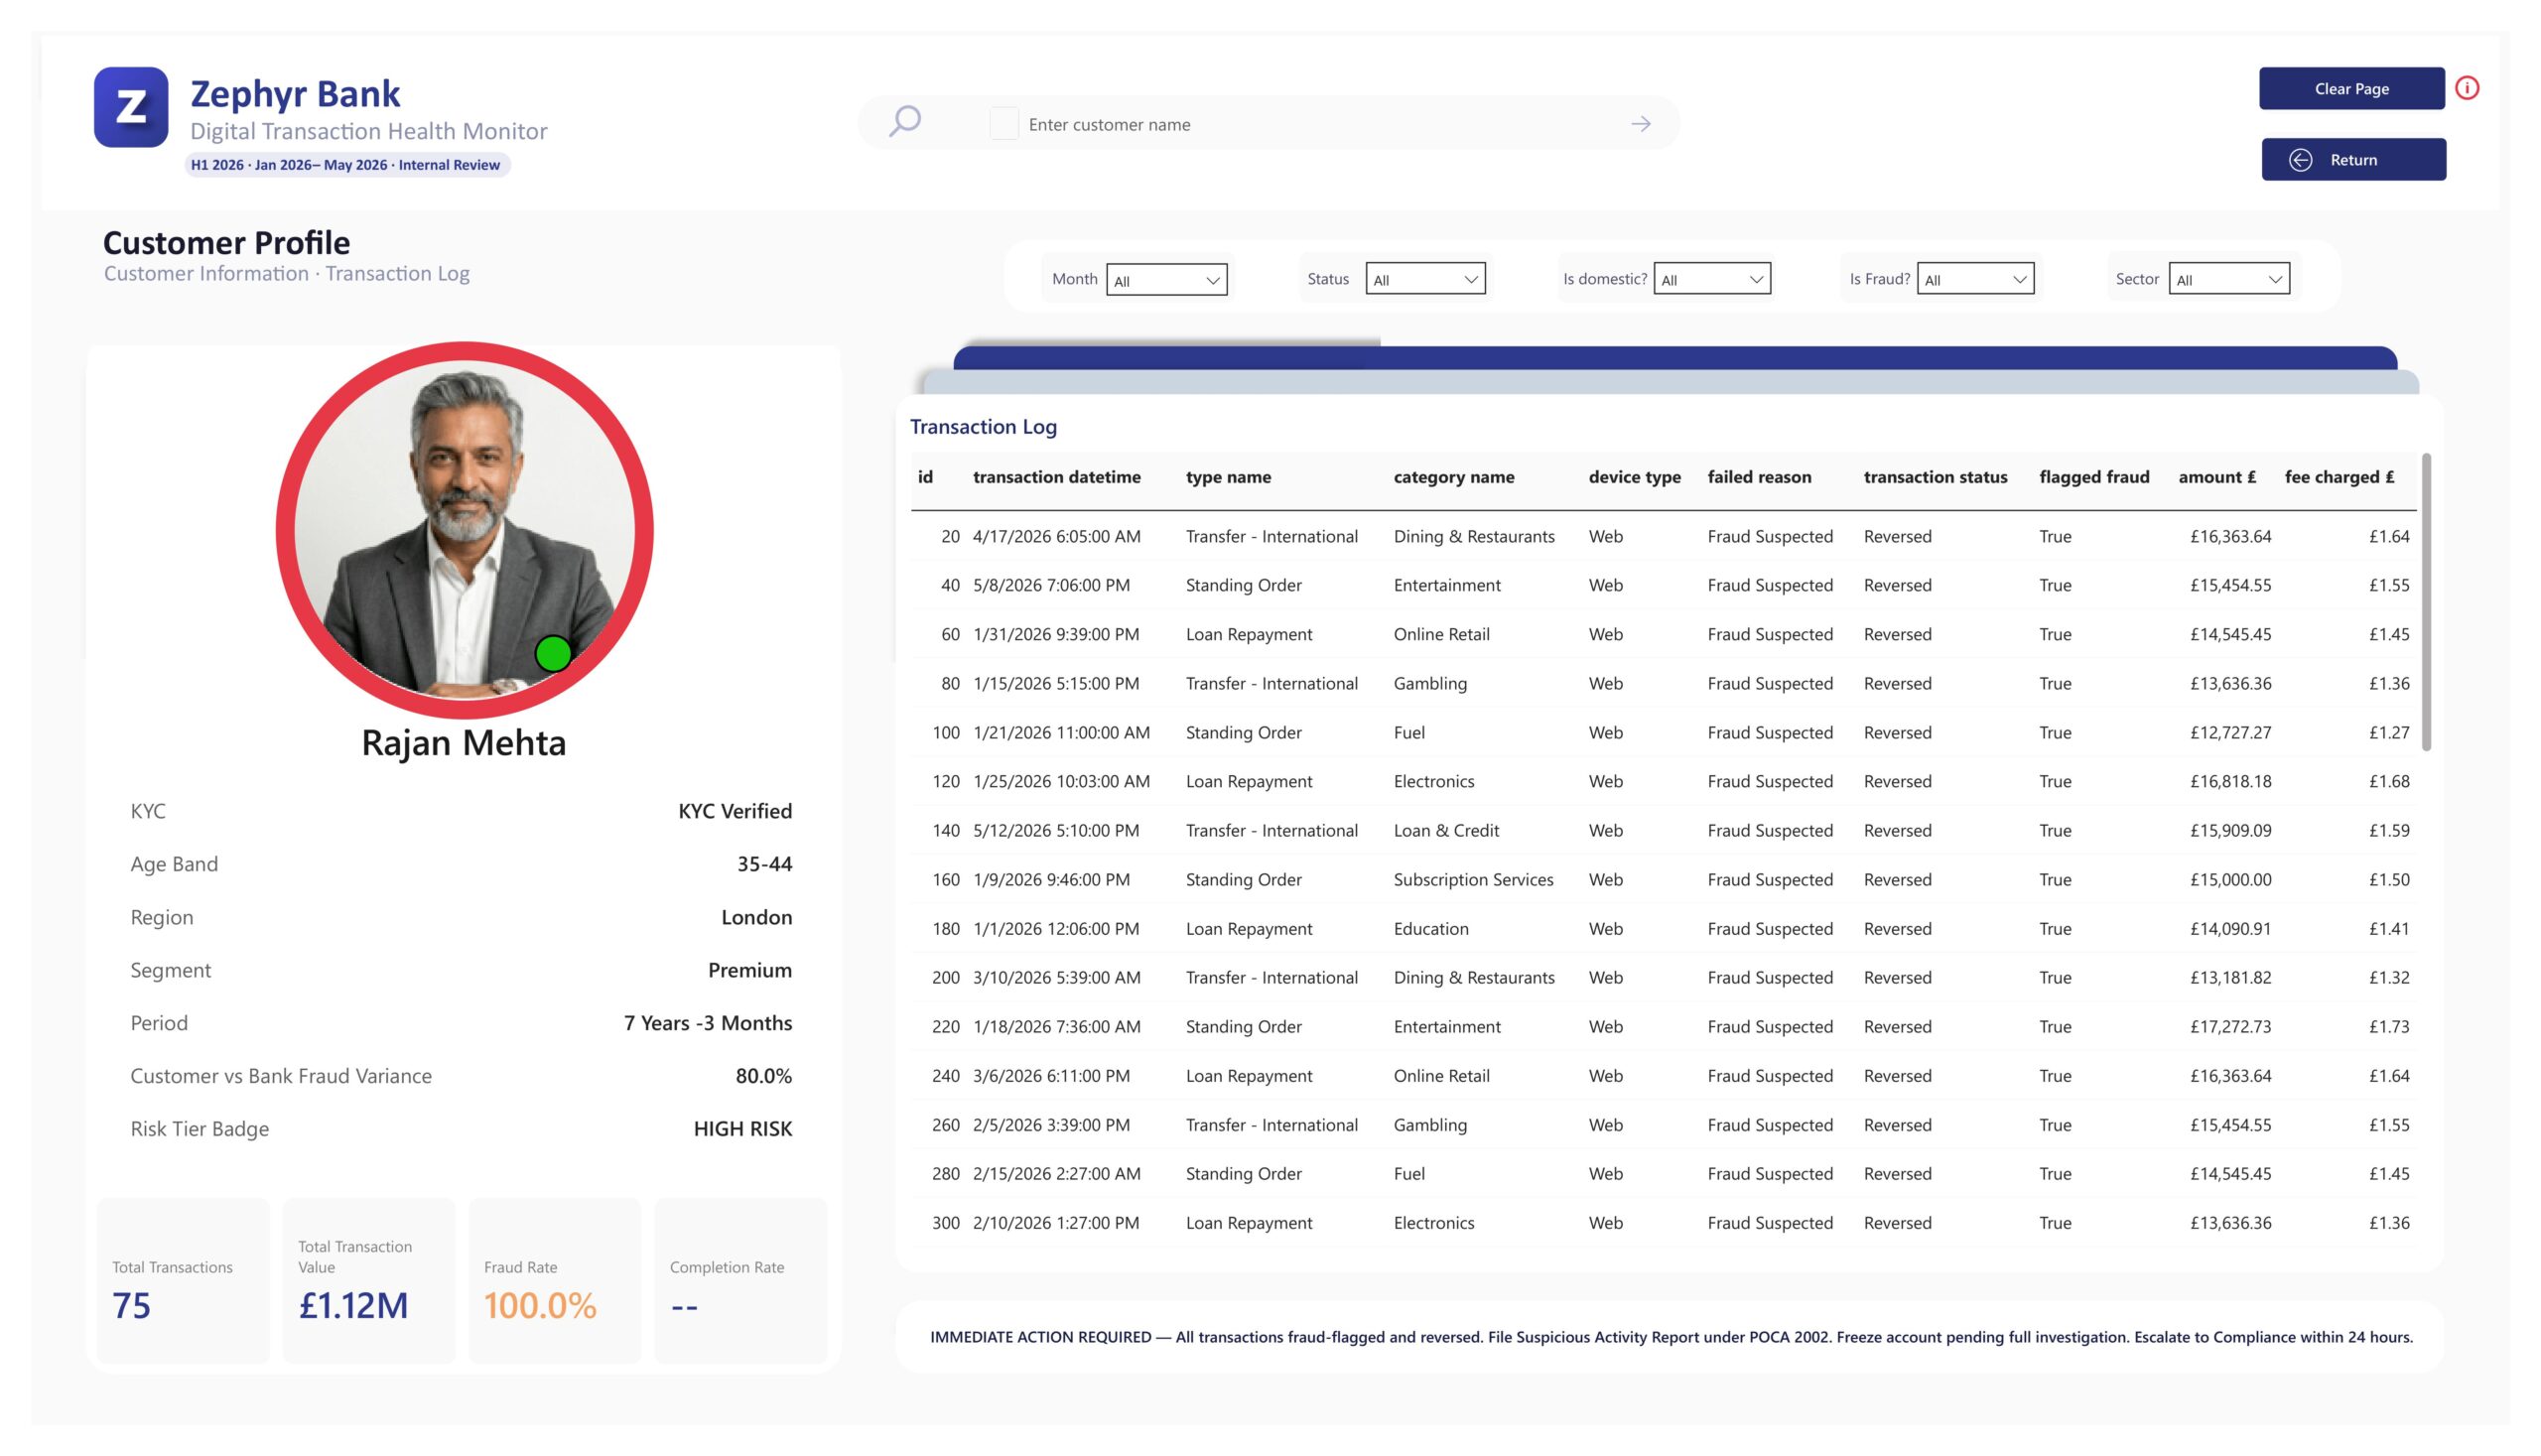
Task: Click the Education category cell
Action: tap(1431, 929)
